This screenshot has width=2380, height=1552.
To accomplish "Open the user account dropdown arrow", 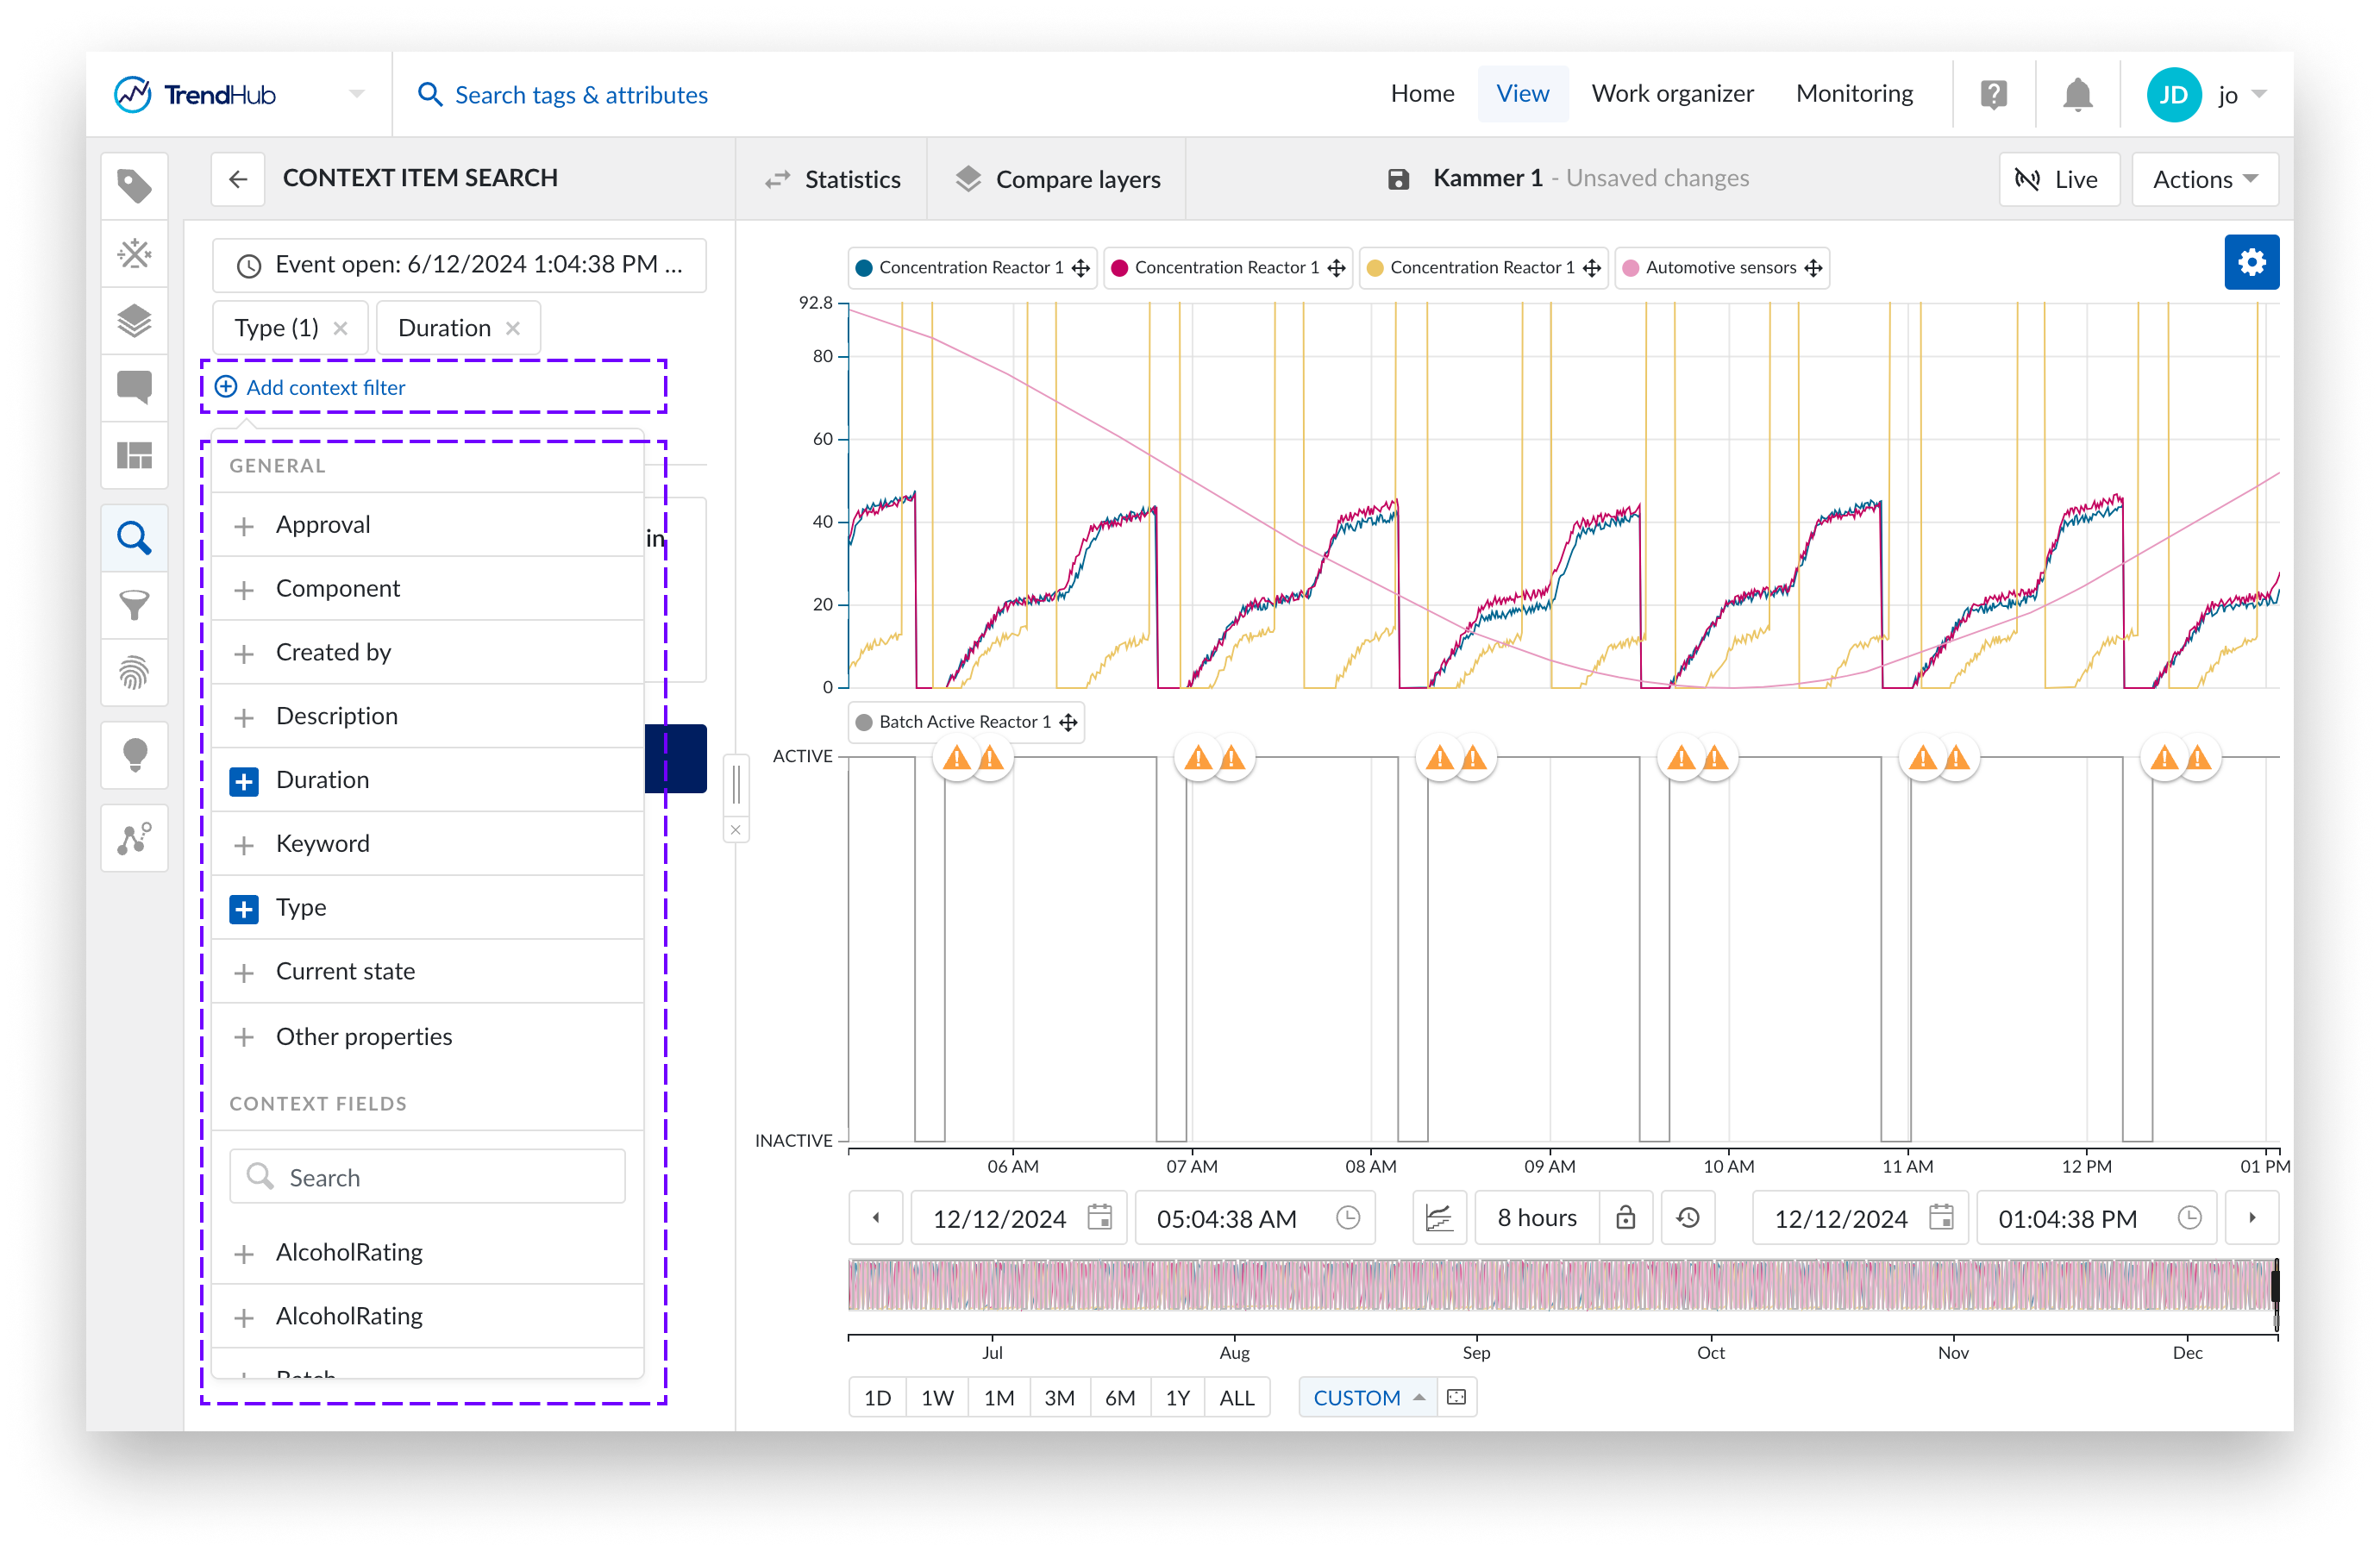I will 2258,95.
